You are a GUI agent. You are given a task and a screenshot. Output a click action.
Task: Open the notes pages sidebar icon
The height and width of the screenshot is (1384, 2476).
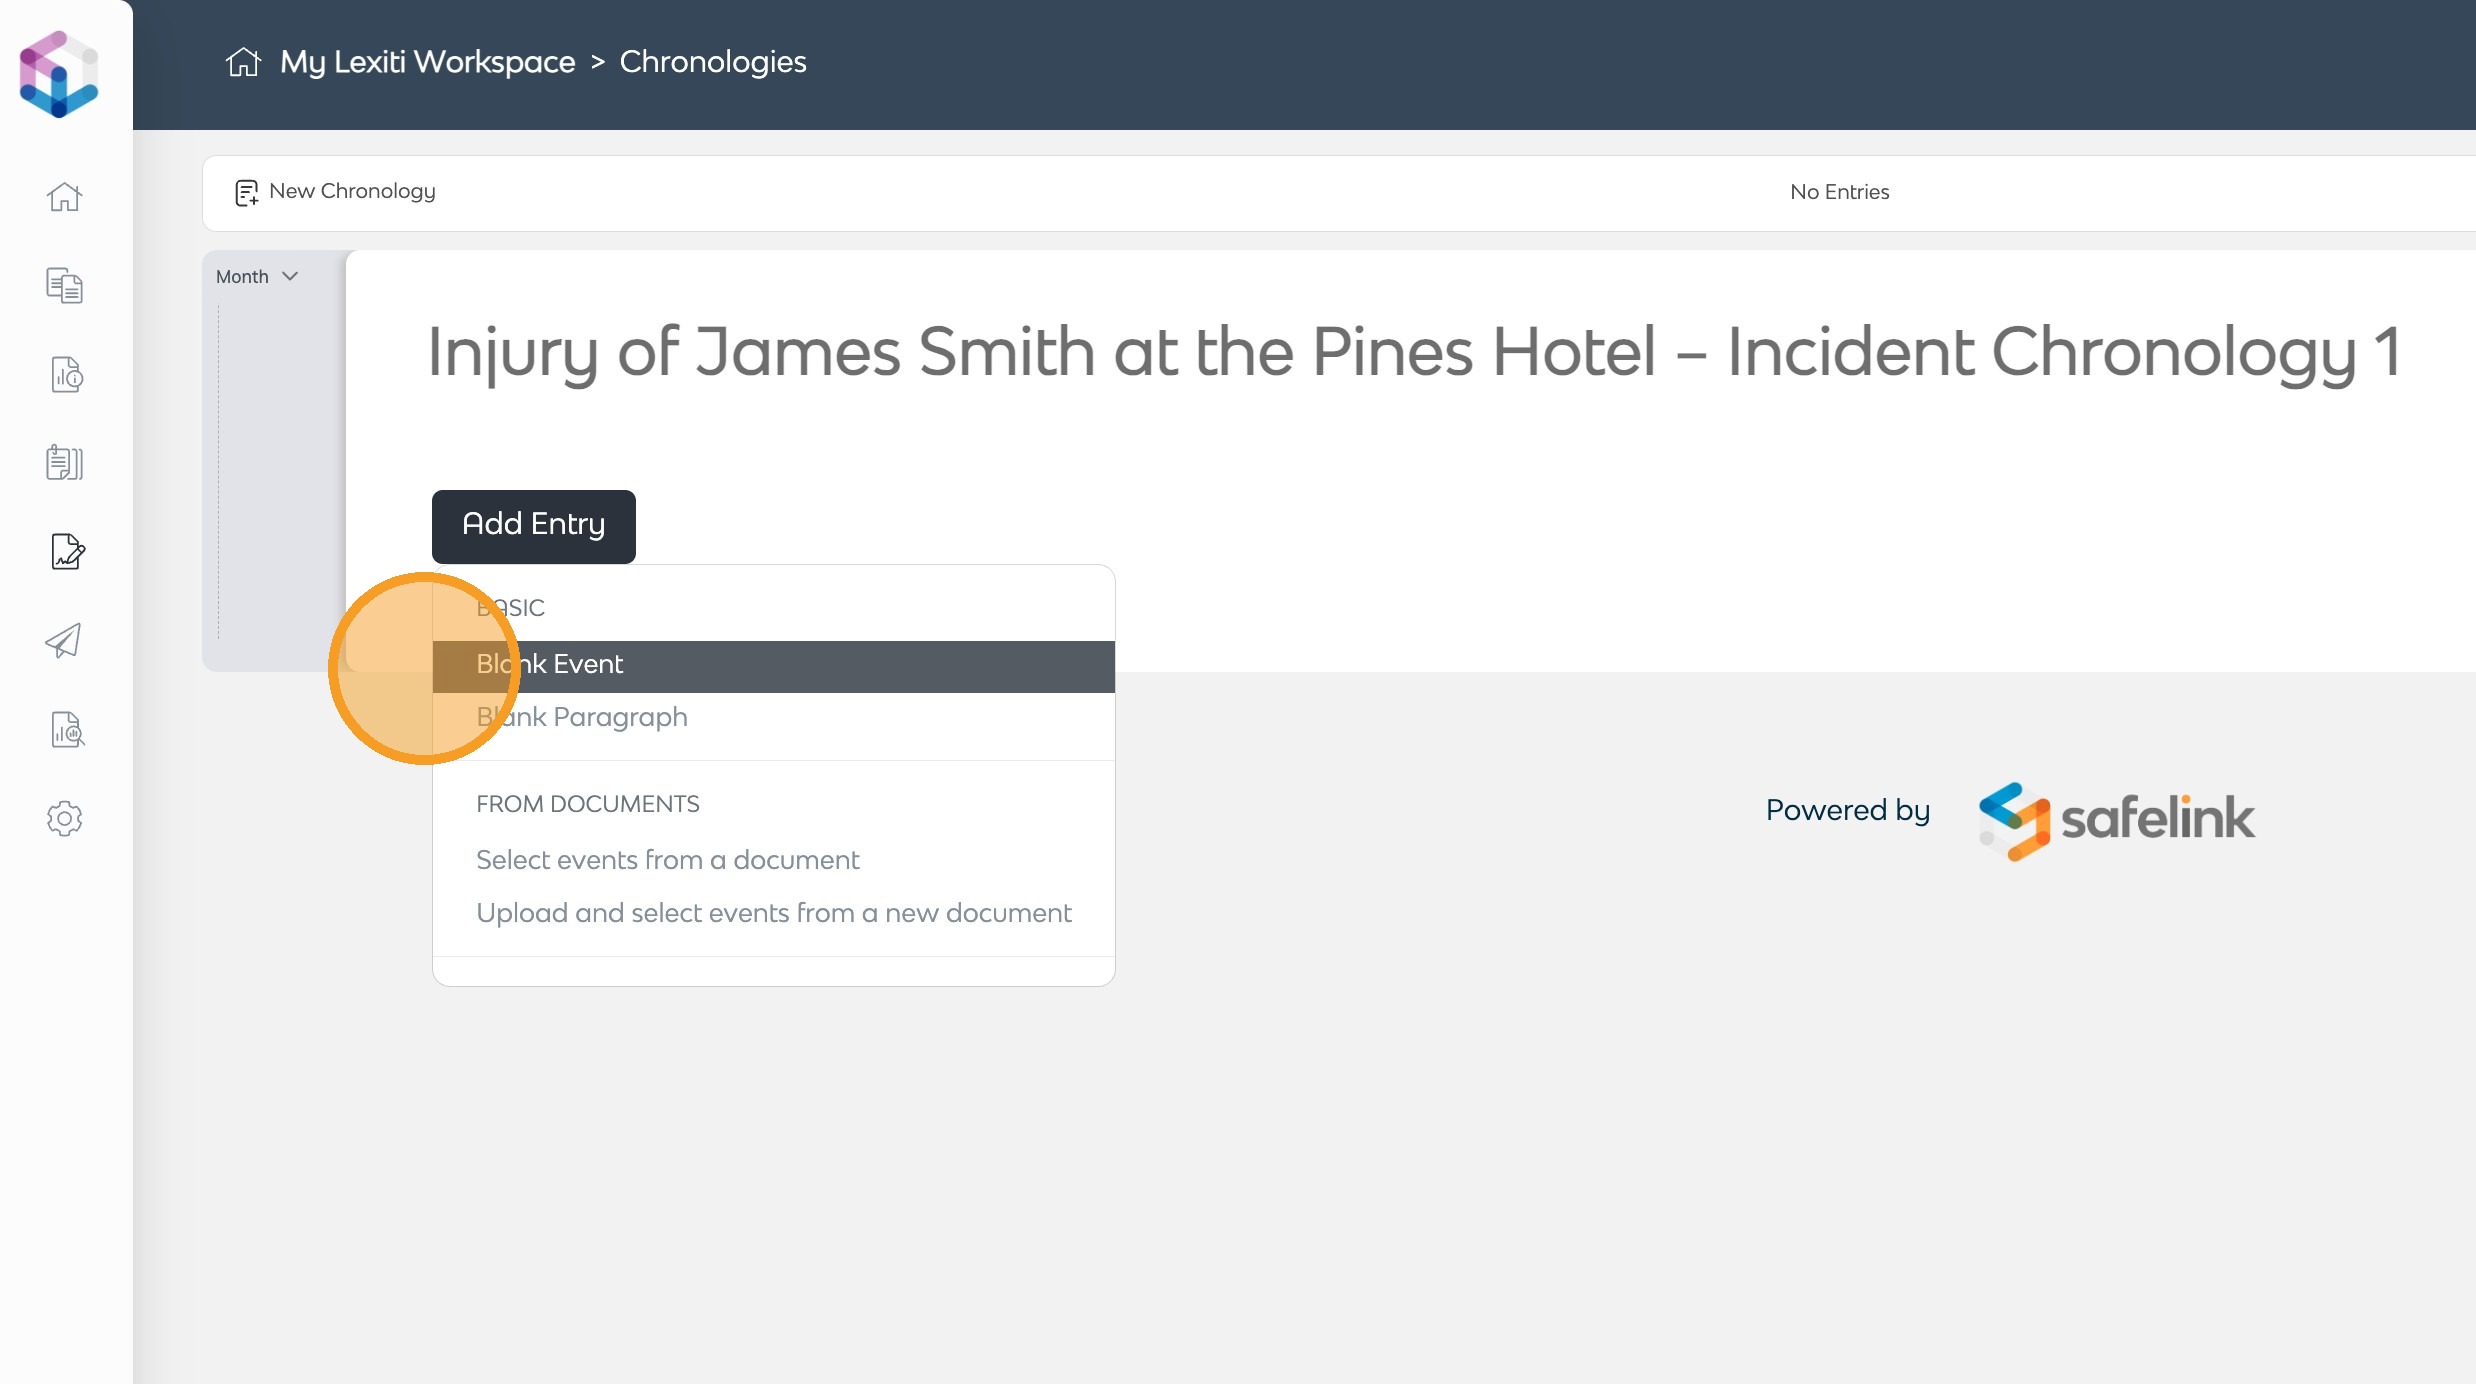65,463
